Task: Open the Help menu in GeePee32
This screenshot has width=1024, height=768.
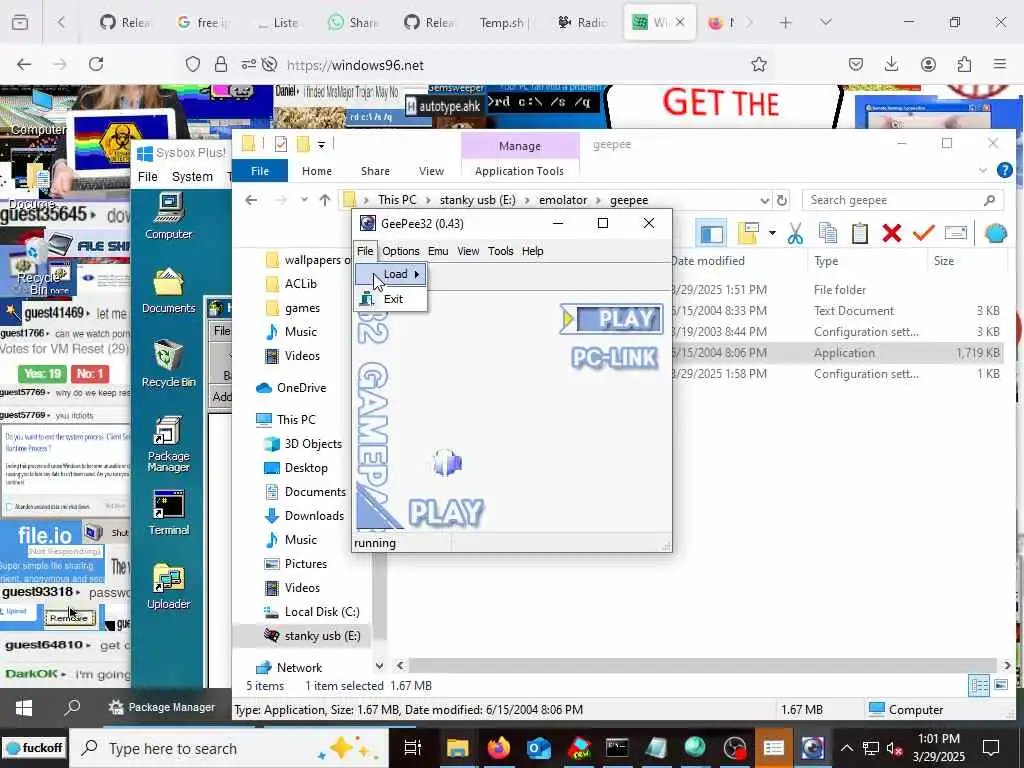Action: point(532,251)
